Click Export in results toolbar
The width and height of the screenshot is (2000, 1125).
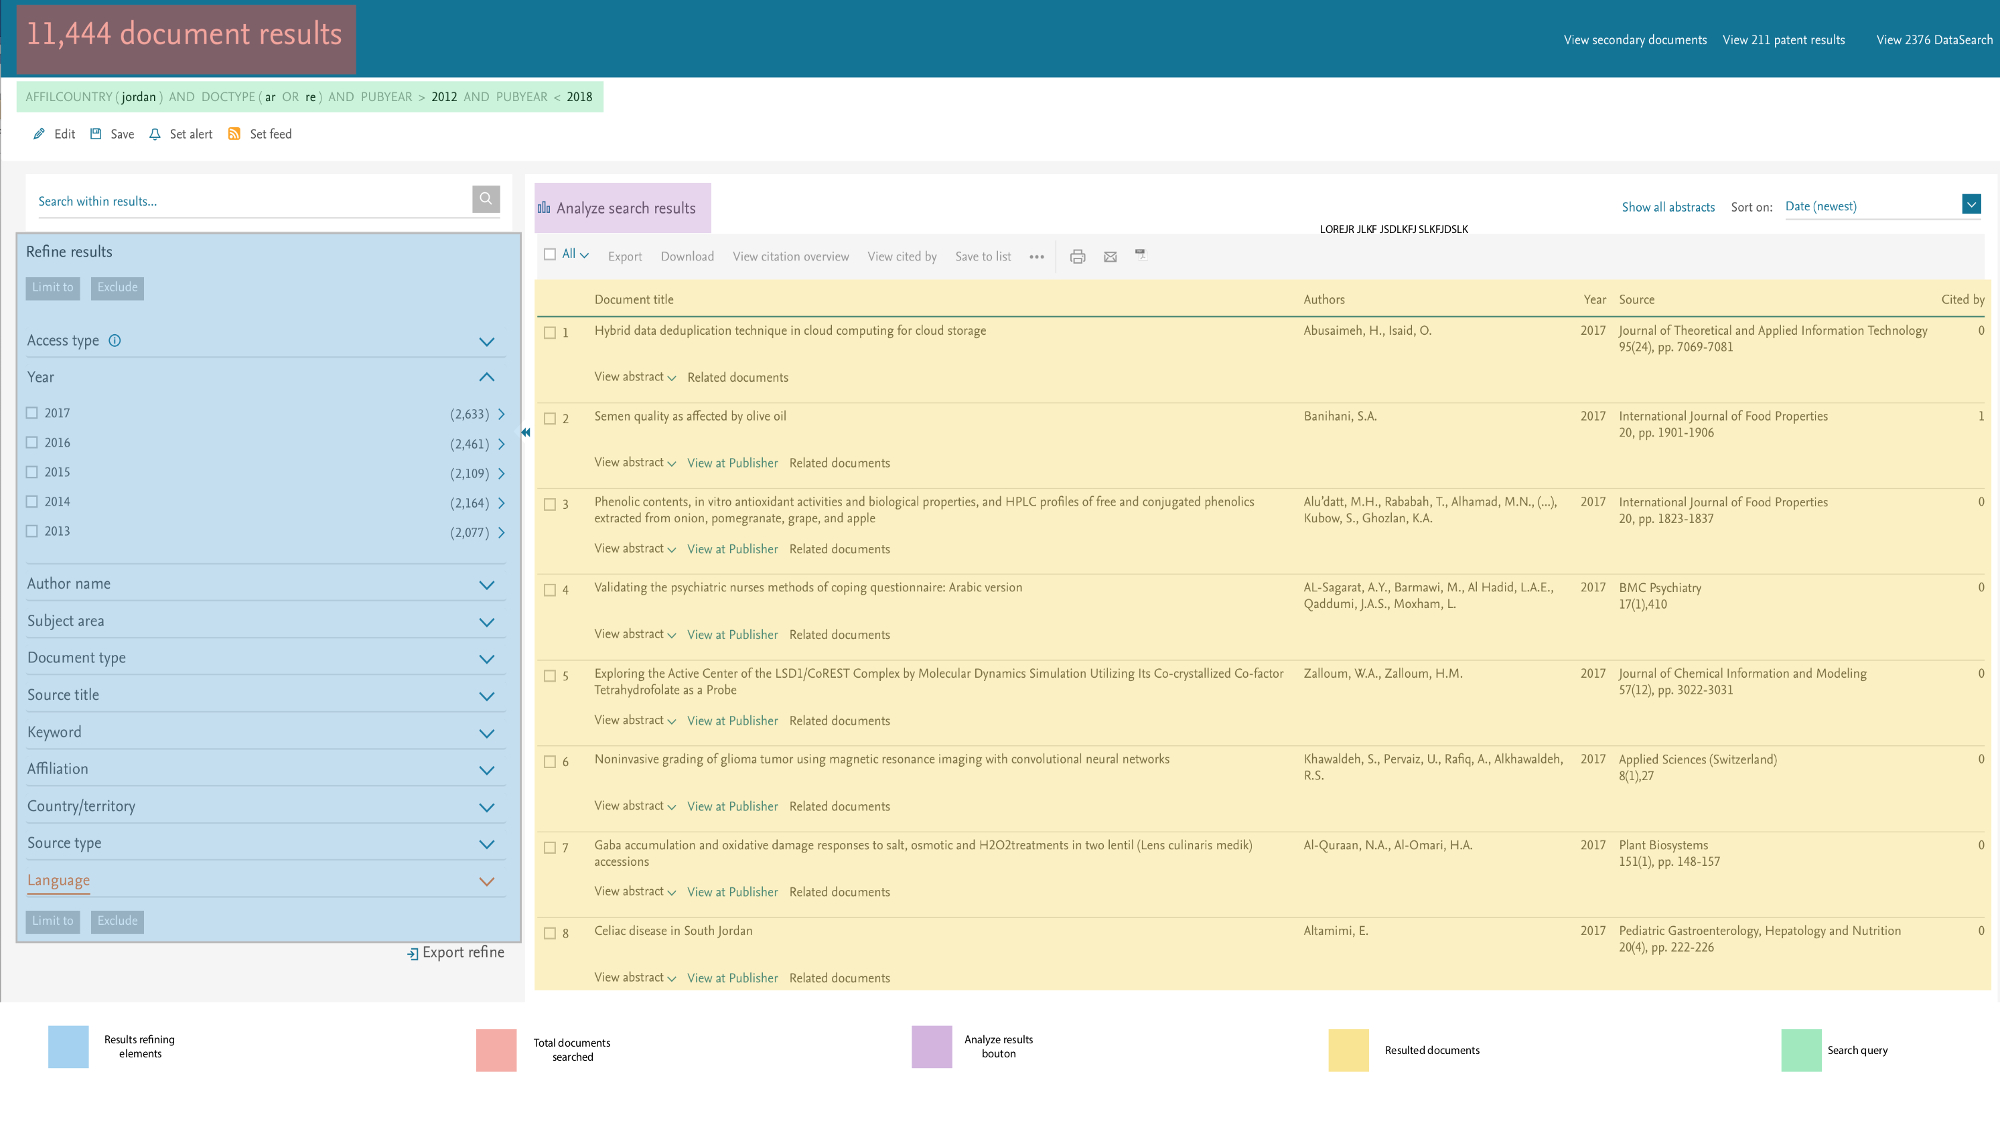click(625, 257)
